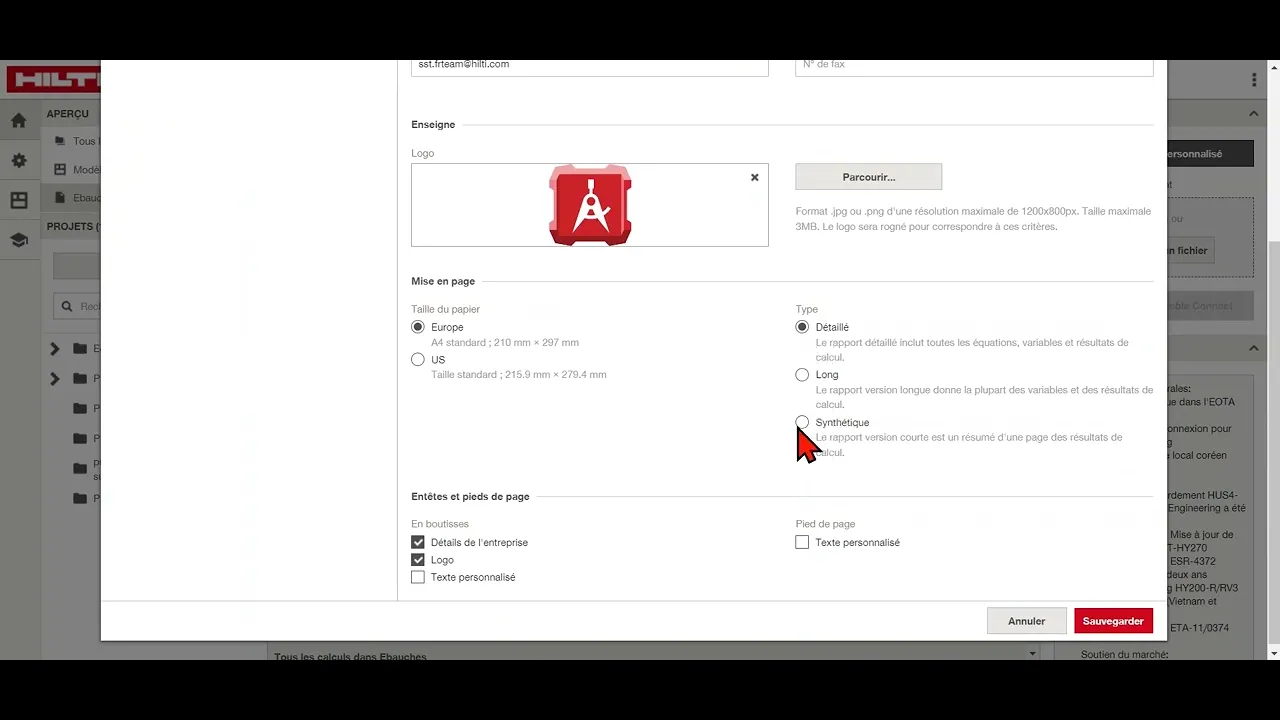
Task: Choose Détaillé report type
Action: coord(802,327)
